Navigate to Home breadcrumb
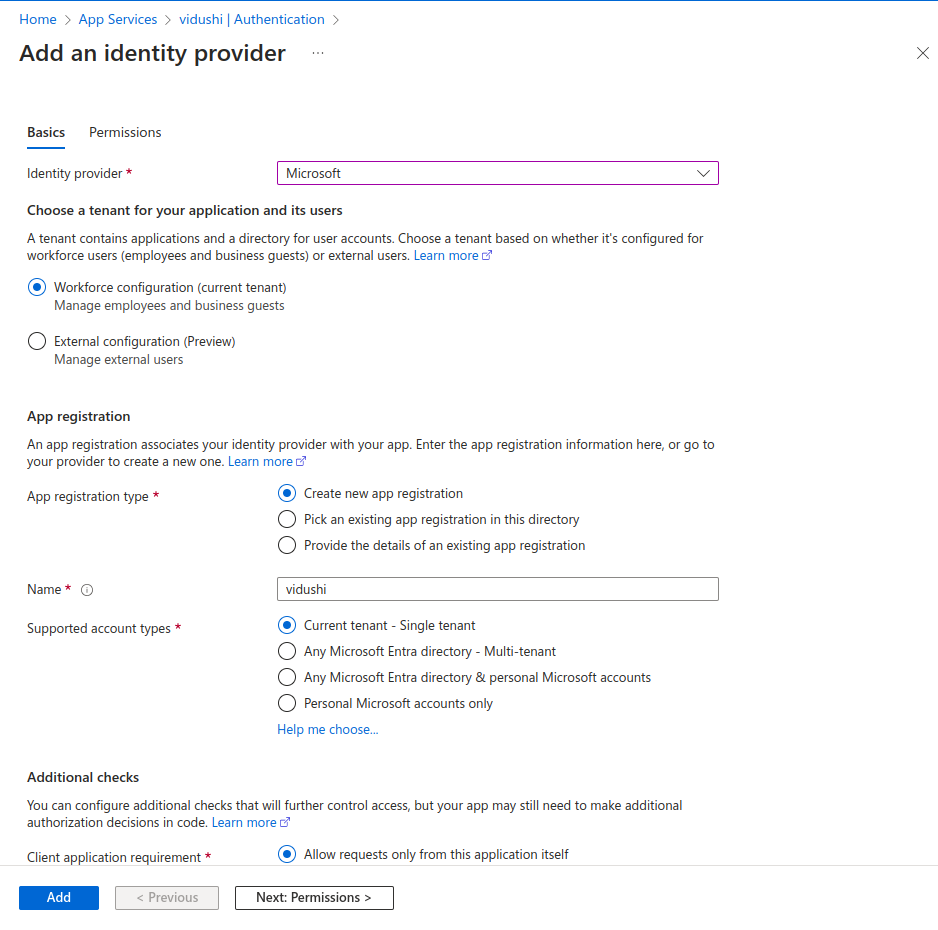 (x=38, y=19)
